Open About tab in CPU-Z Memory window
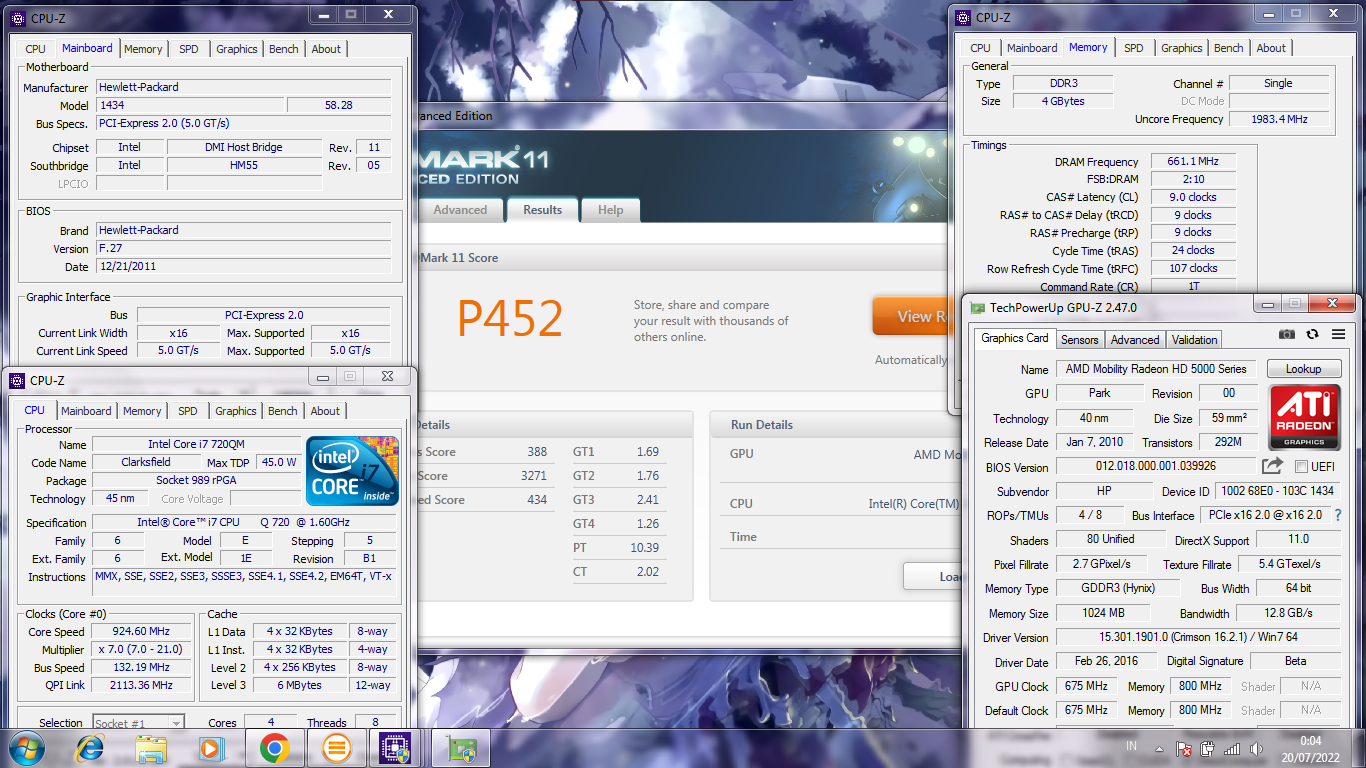This screenshot has width=1366, height=768. [x=1271, y=48]
